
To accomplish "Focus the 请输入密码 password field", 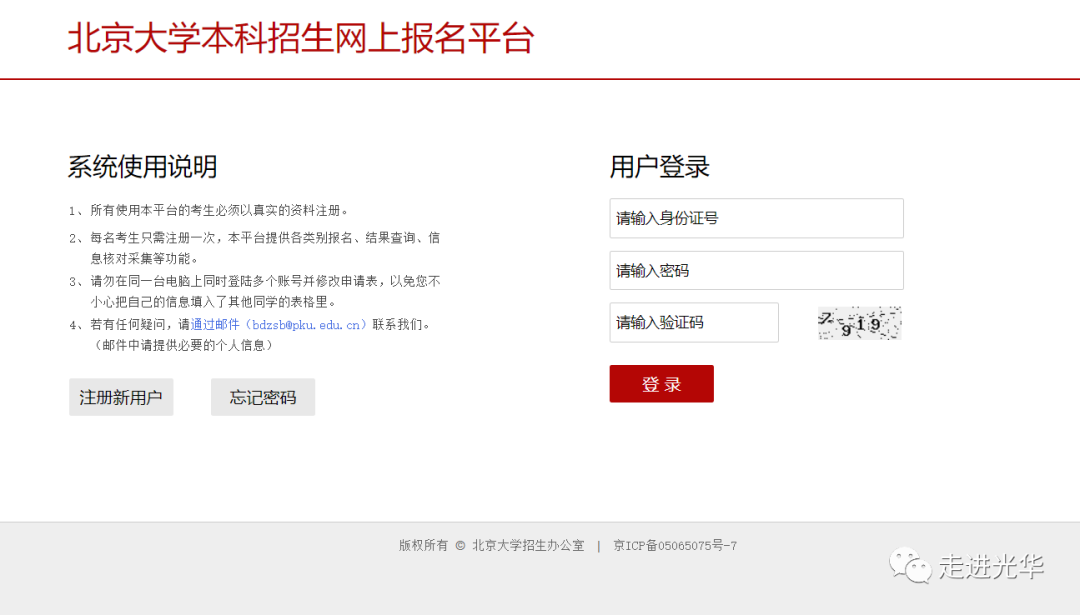I will pyautogui.click(x=756, y=271).
